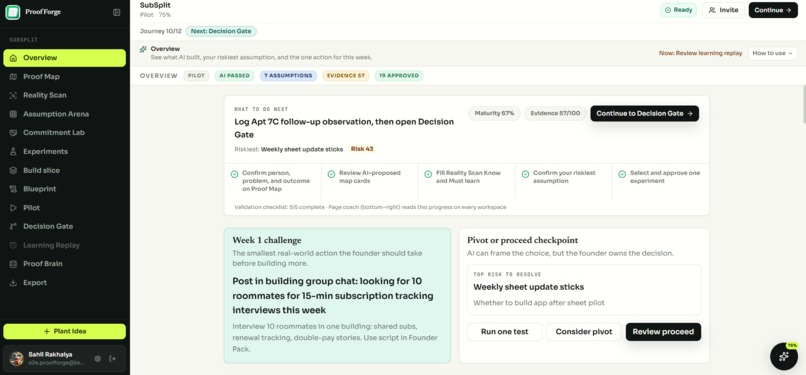Open the Build slice page
The image size is (806, 375).
tap(64, 170)
